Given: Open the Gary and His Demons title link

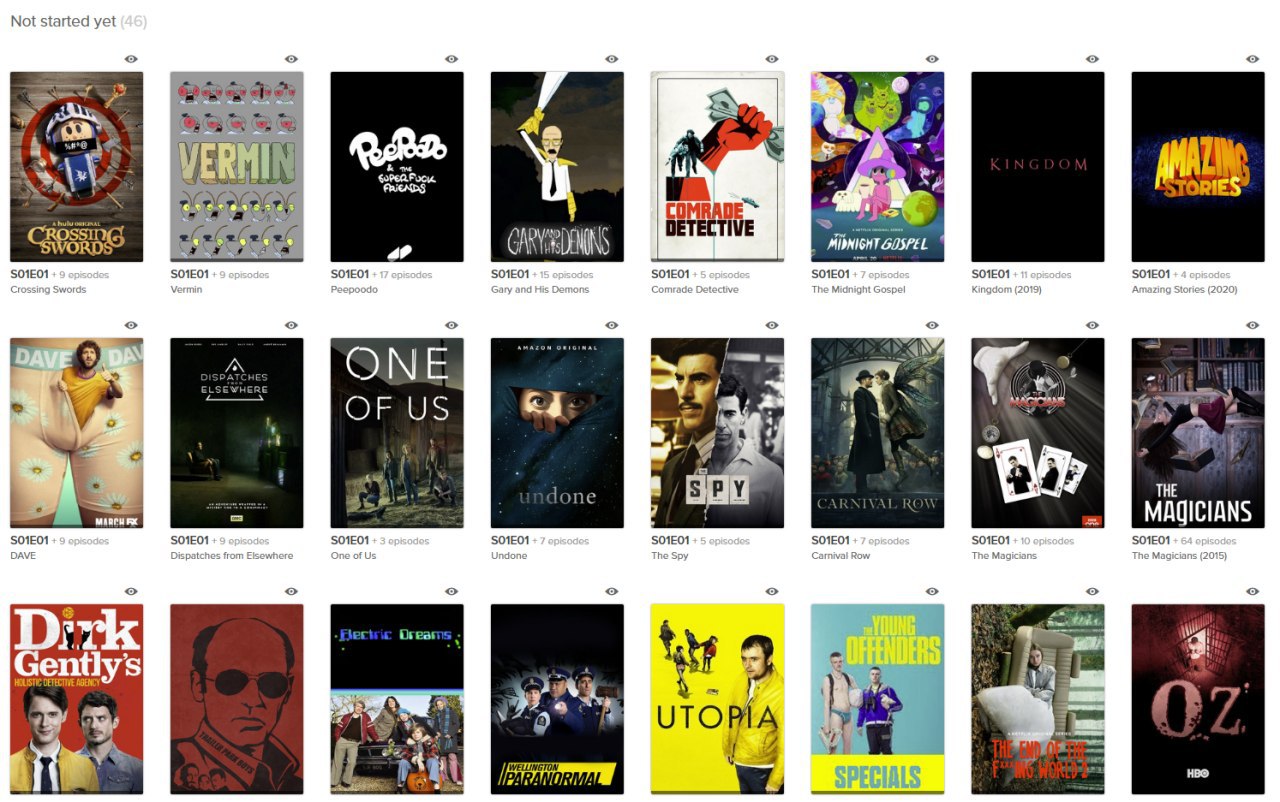Looking at the screenshot, I should [x=540, y=290].
